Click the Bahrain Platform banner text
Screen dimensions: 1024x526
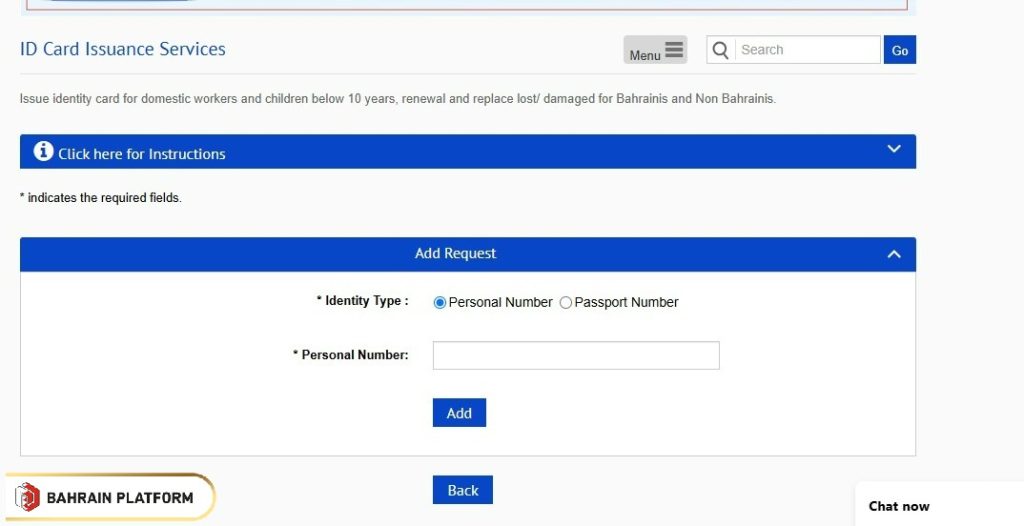pos(120,498)
